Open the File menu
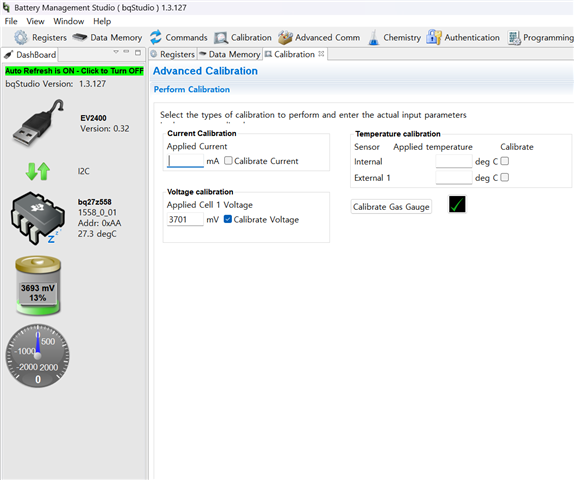 tap(11, 21)
